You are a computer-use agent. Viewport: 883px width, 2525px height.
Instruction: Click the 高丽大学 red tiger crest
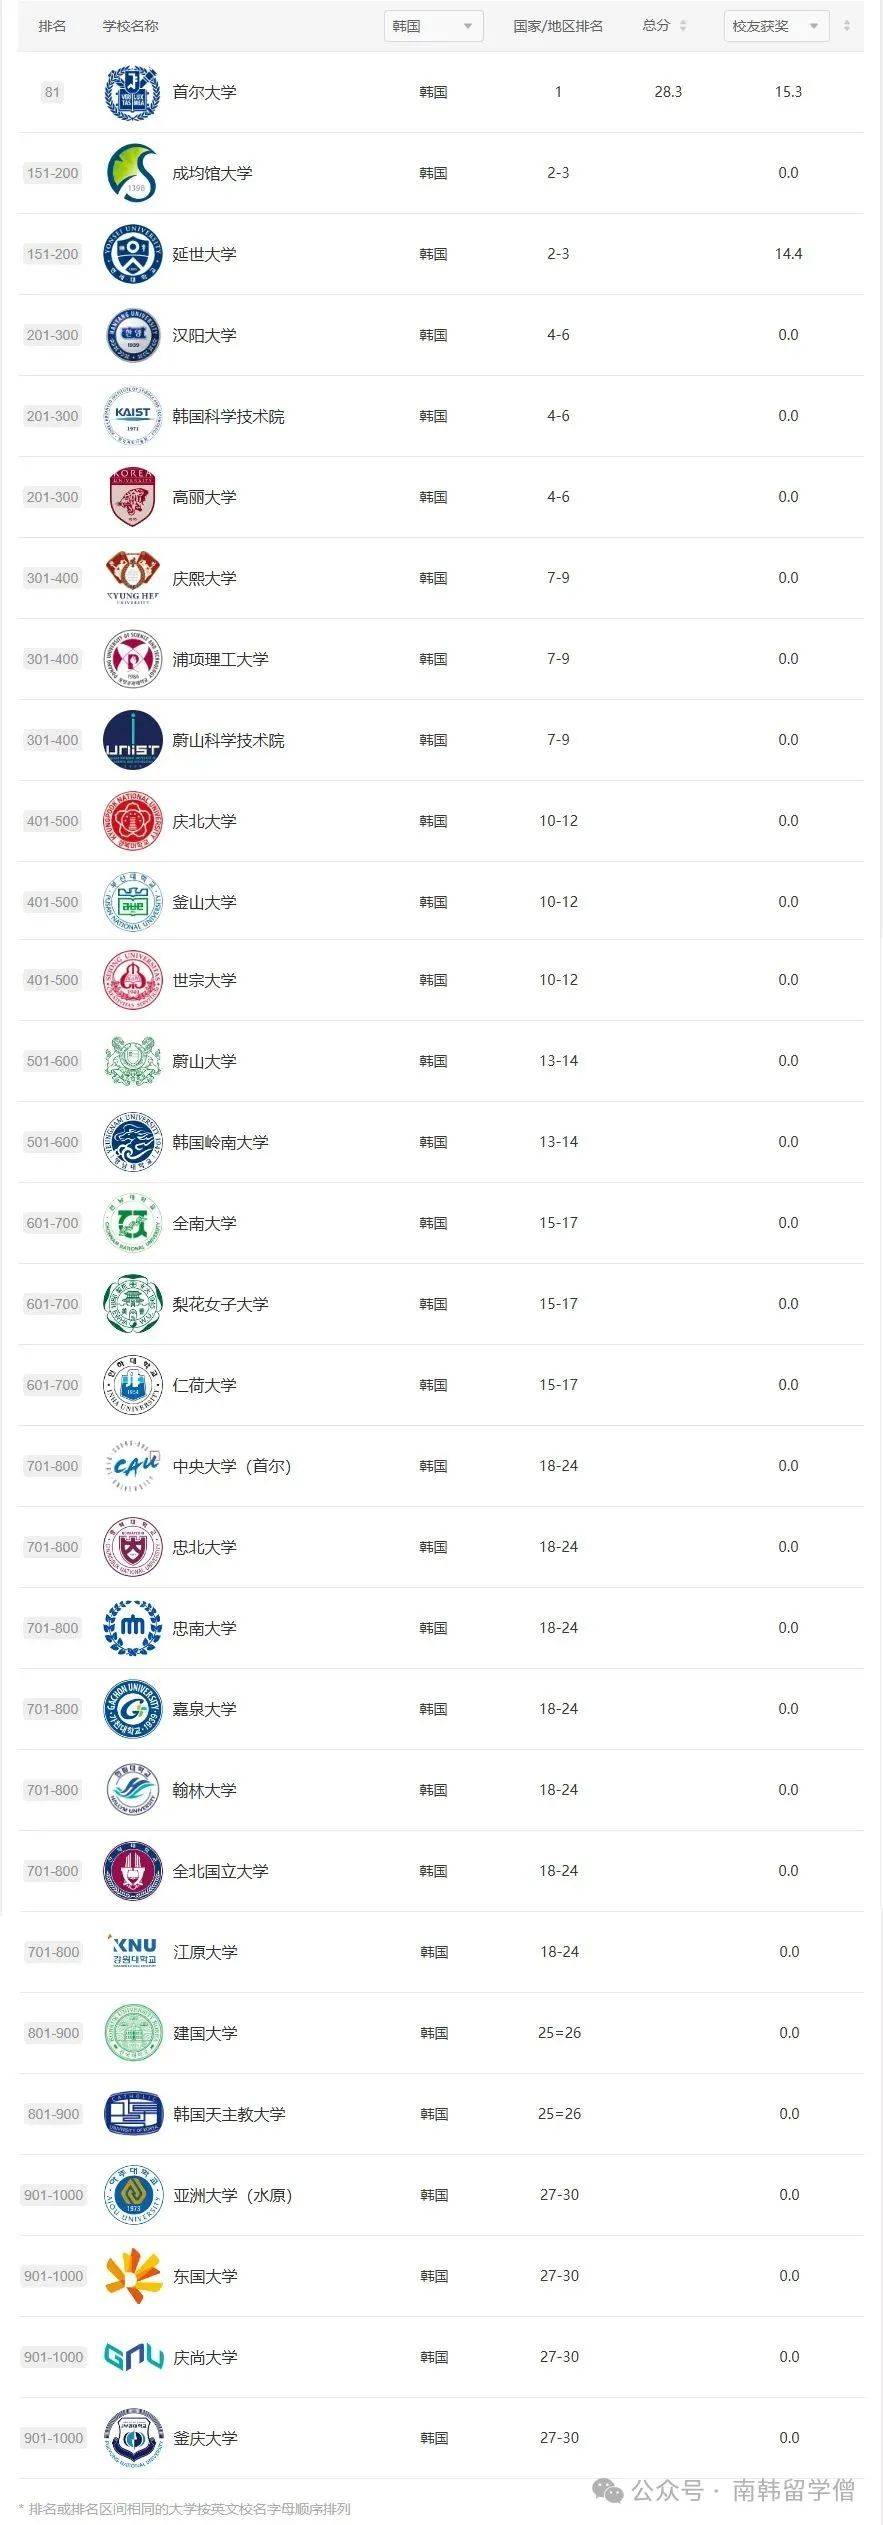pyautogui.click(x=132, y=497)
